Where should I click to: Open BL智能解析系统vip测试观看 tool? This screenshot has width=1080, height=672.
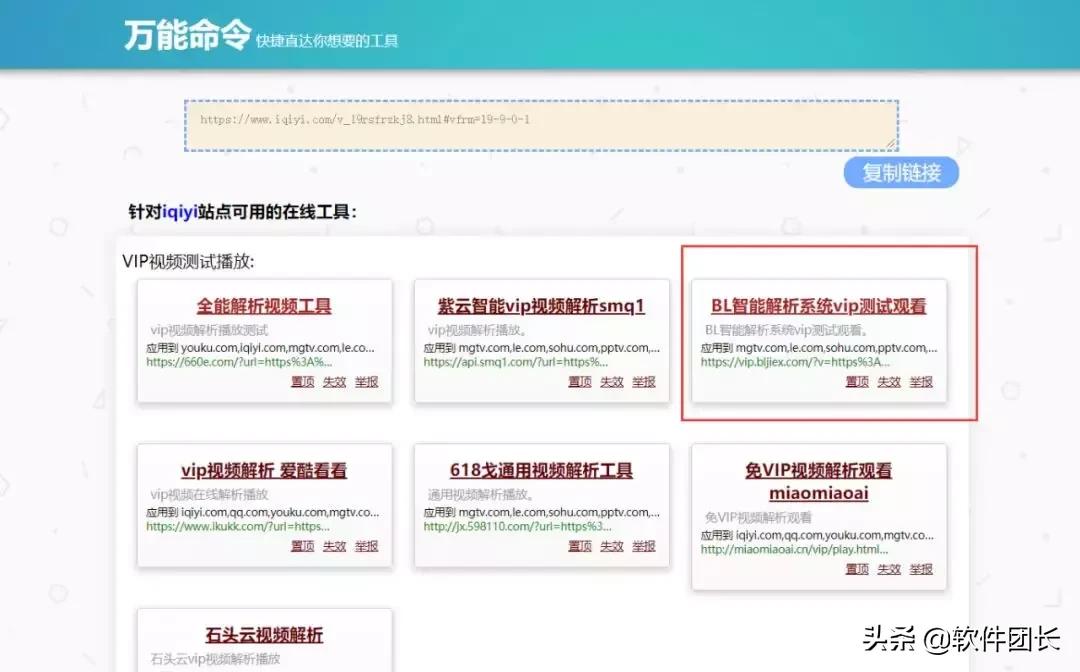coord(819,307)
